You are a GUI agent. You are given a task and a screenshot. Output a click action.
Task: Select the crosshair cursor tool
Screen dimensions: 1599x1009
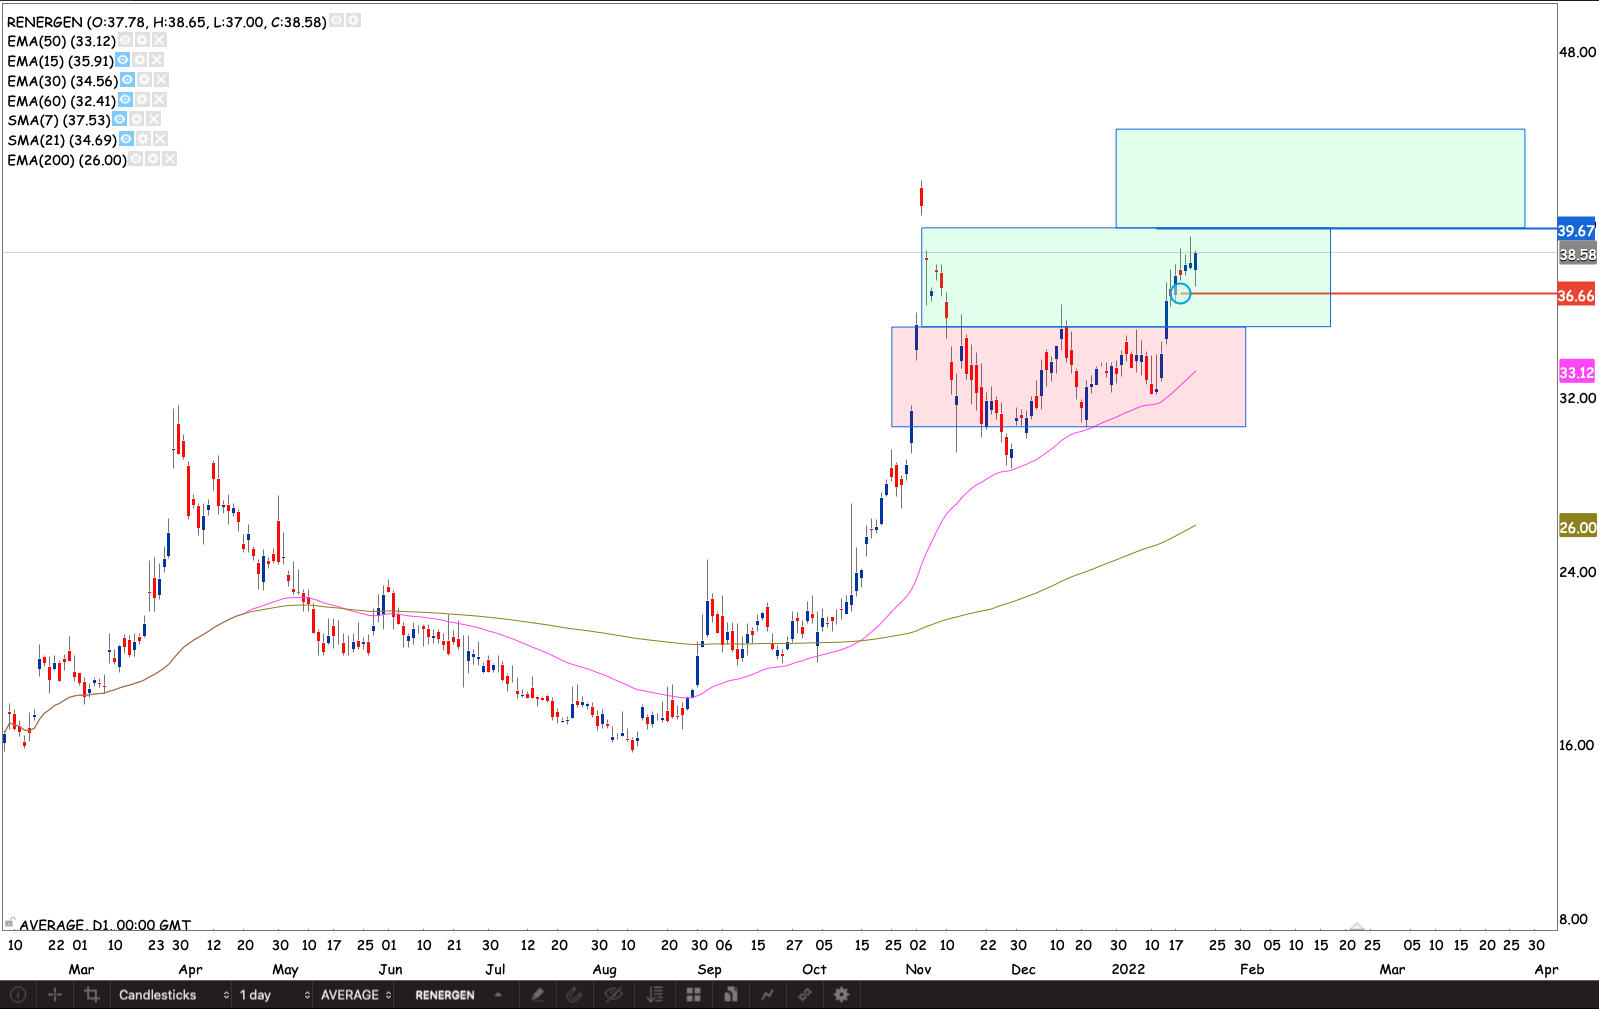[55, 995]
